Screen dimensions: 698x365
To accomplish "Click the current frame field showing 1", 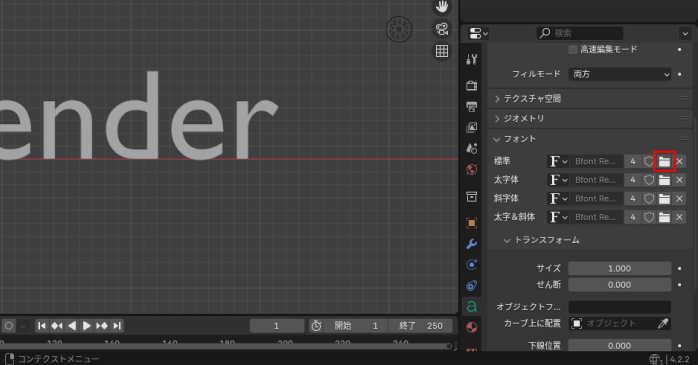I will tap(276, 326).
